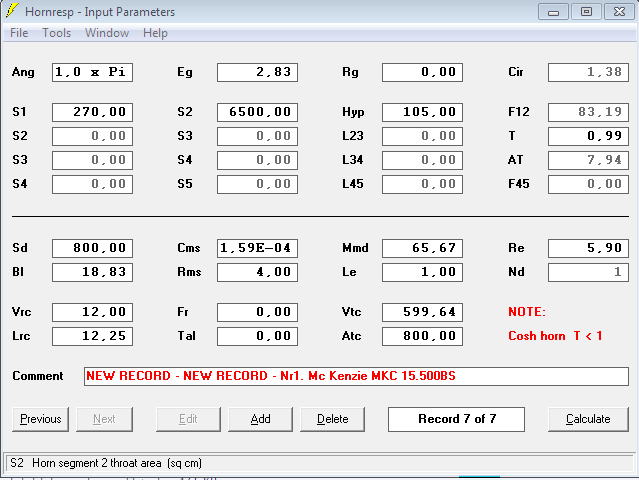Open the File menu

click(19, 33)
